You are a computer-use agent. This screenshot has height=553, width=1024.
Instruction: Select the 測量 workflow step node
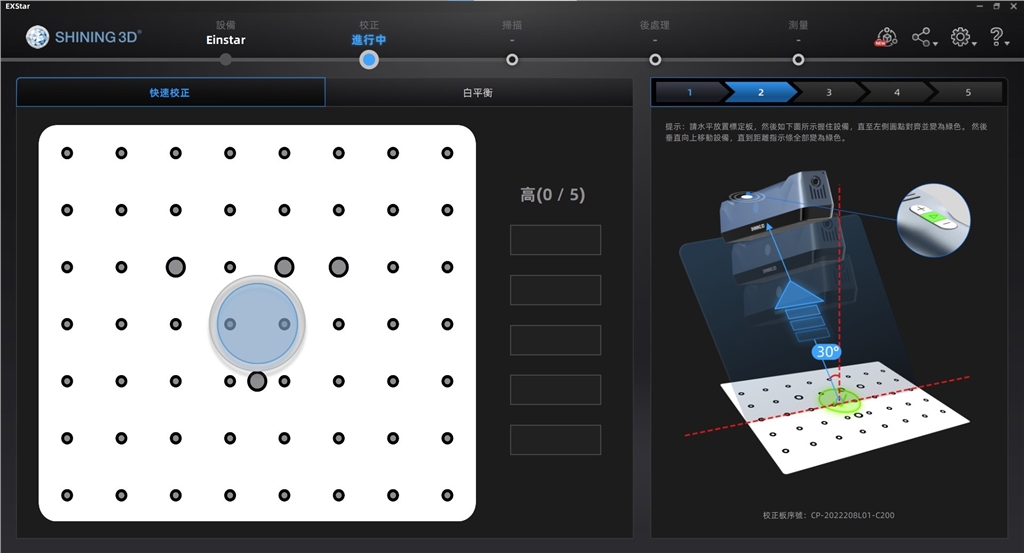[798, 59]
